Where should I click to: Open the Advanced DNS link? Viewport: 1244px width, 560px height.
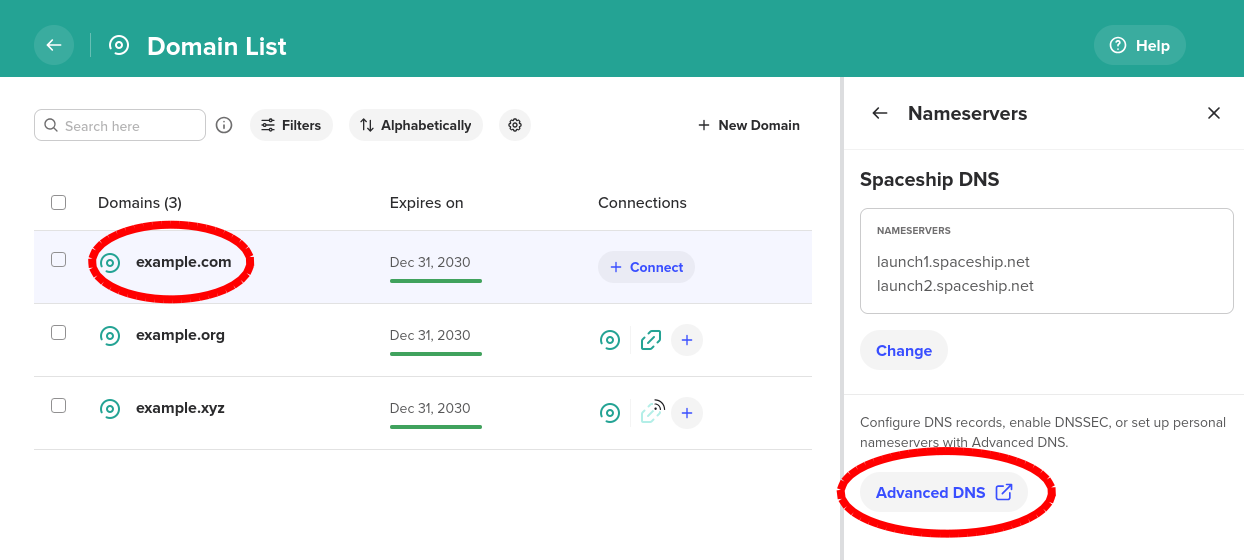click(944, 492)
